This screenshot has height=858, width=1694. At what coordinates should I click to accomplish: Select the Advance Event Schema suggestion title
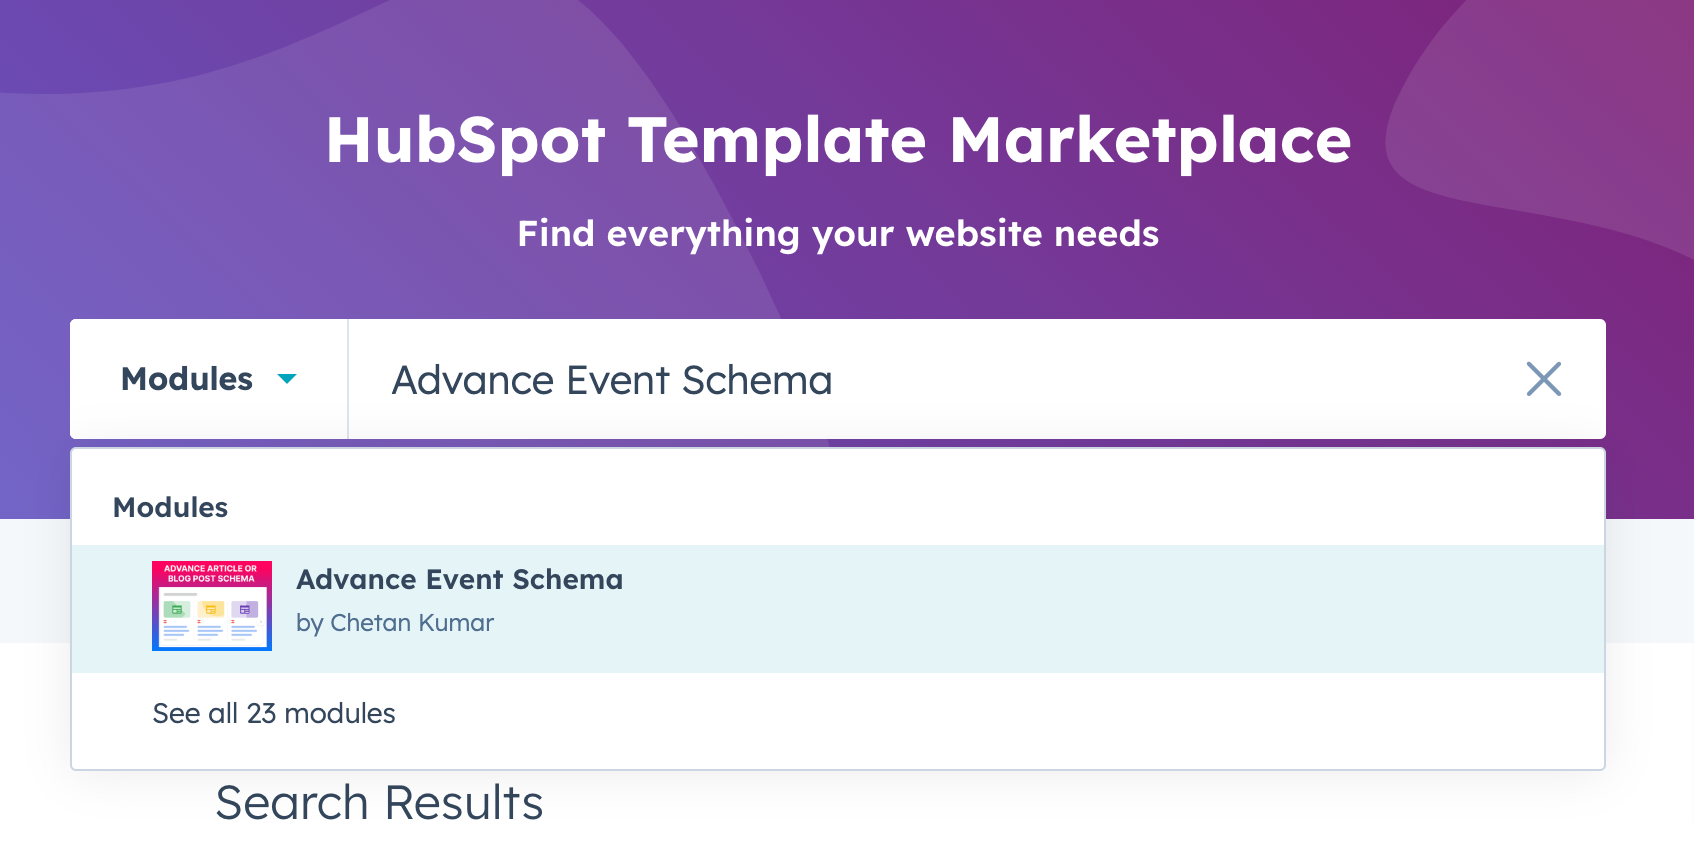459,579
